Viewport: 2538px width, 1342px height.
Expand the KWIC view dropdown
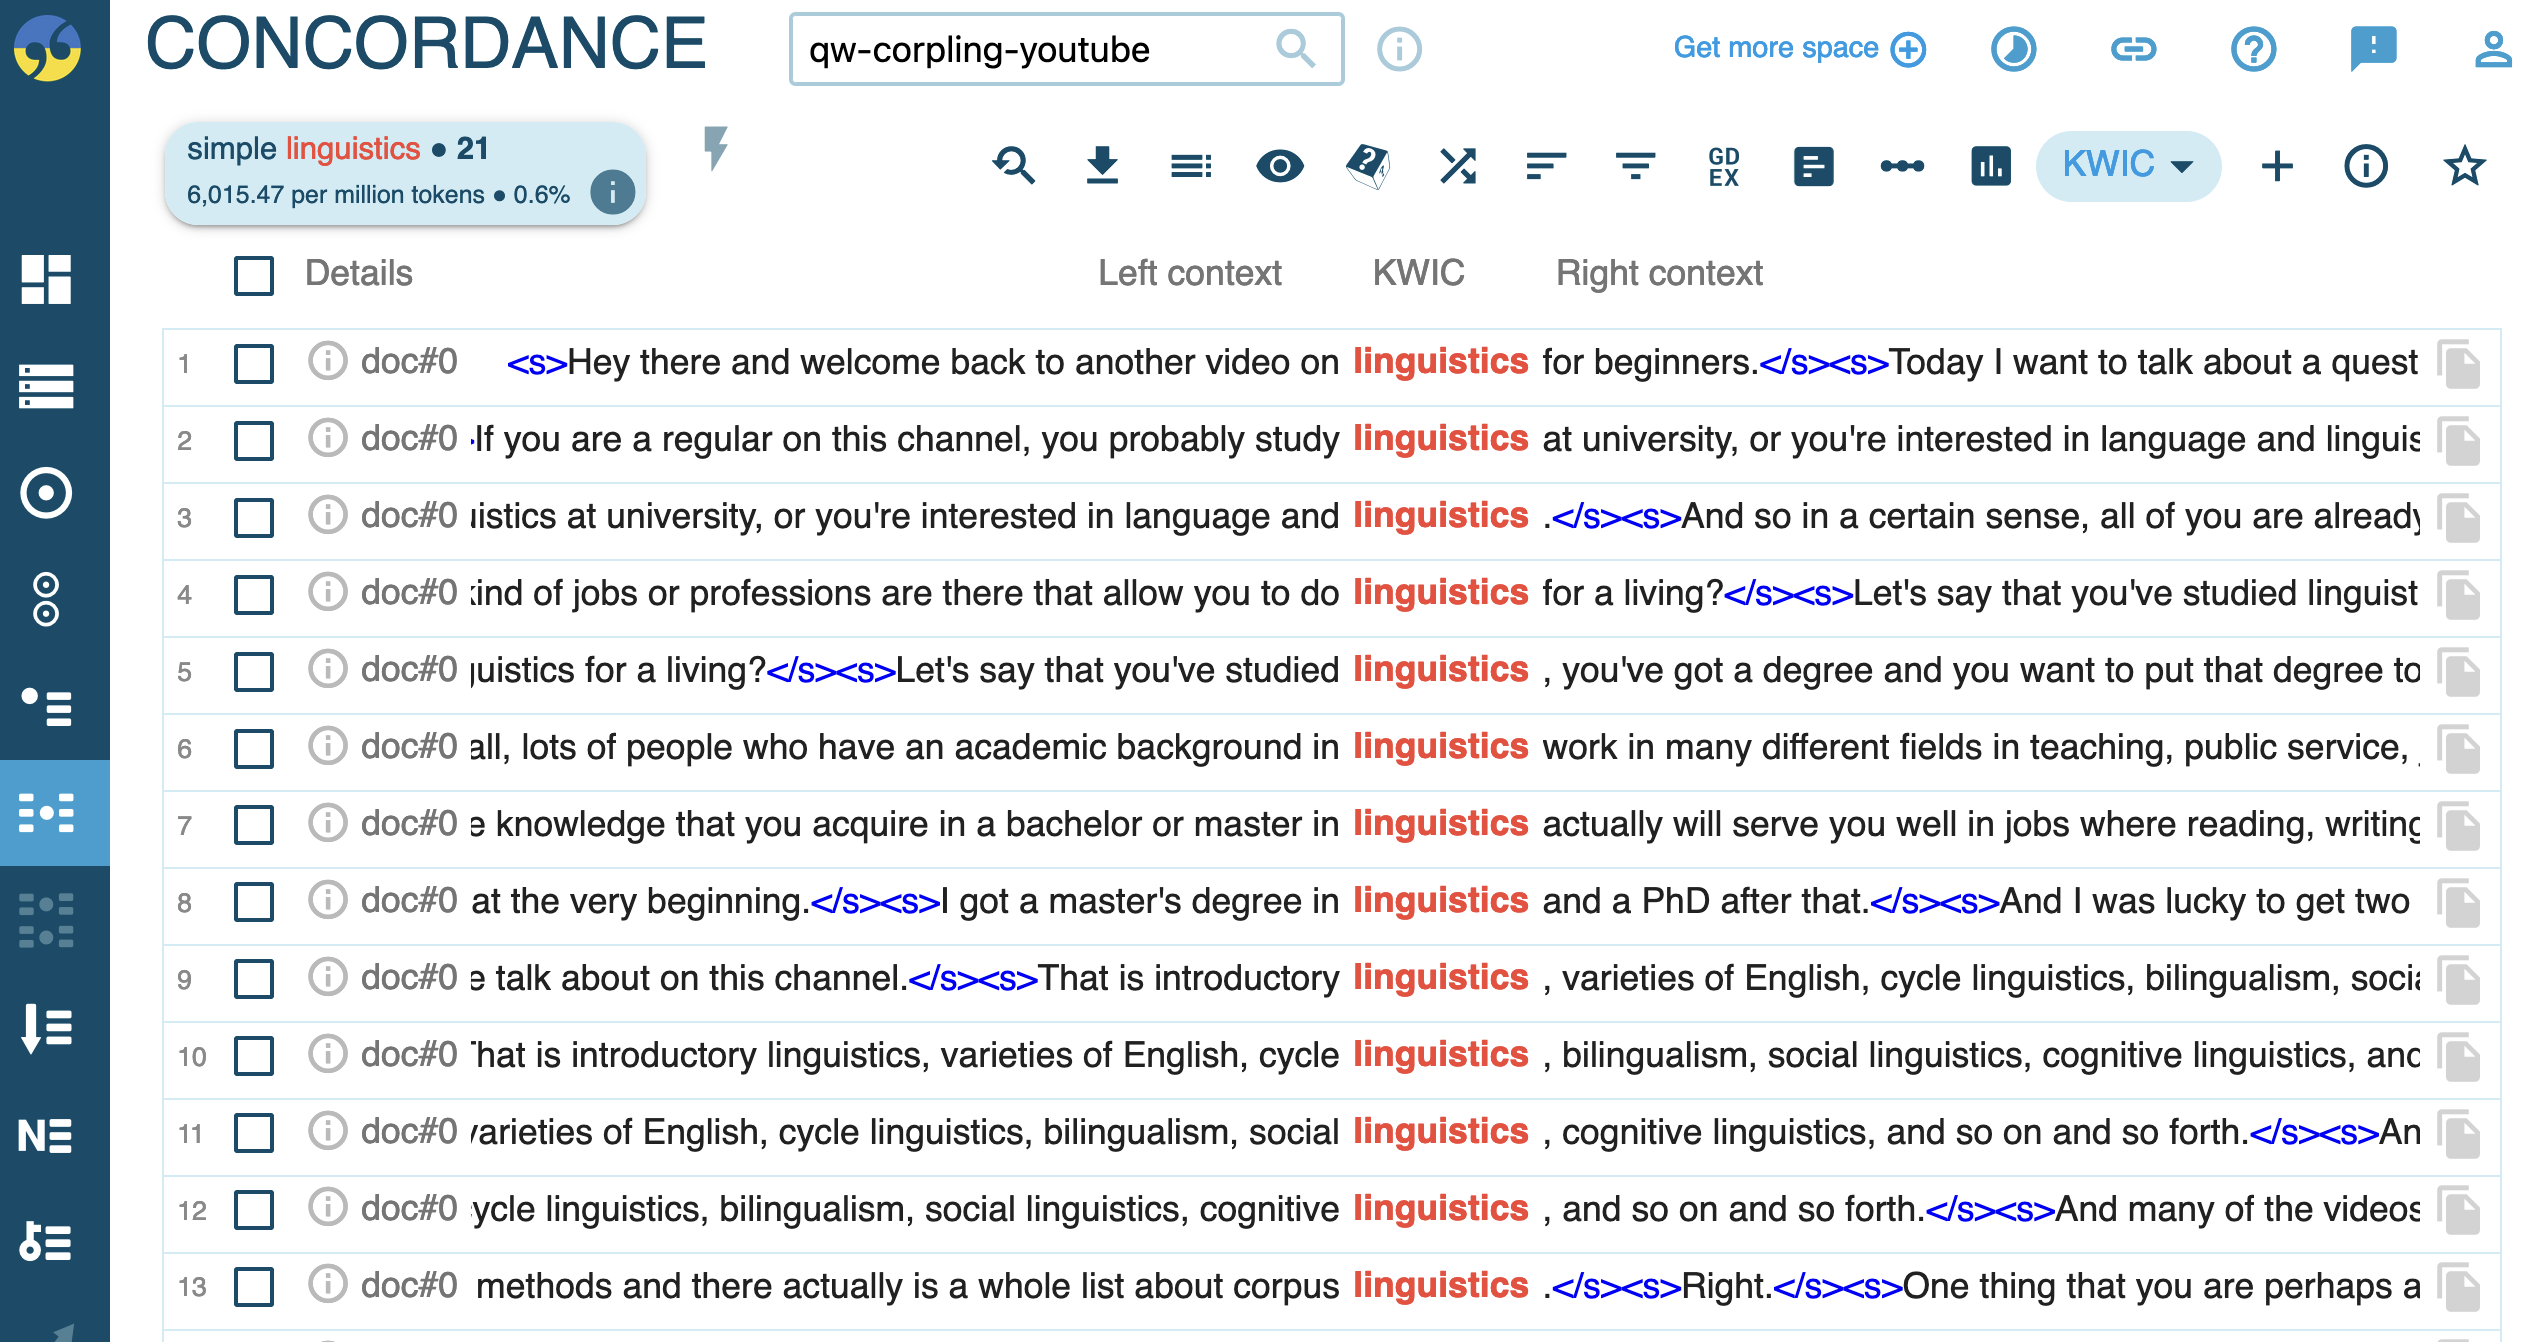pyautogui.click(x=2127, y=166)
